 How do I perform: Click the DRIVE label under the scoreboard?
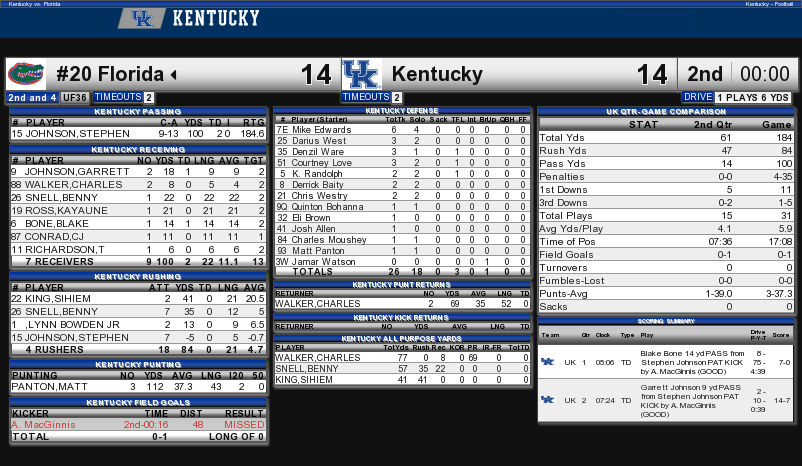[x=697, y=97]
